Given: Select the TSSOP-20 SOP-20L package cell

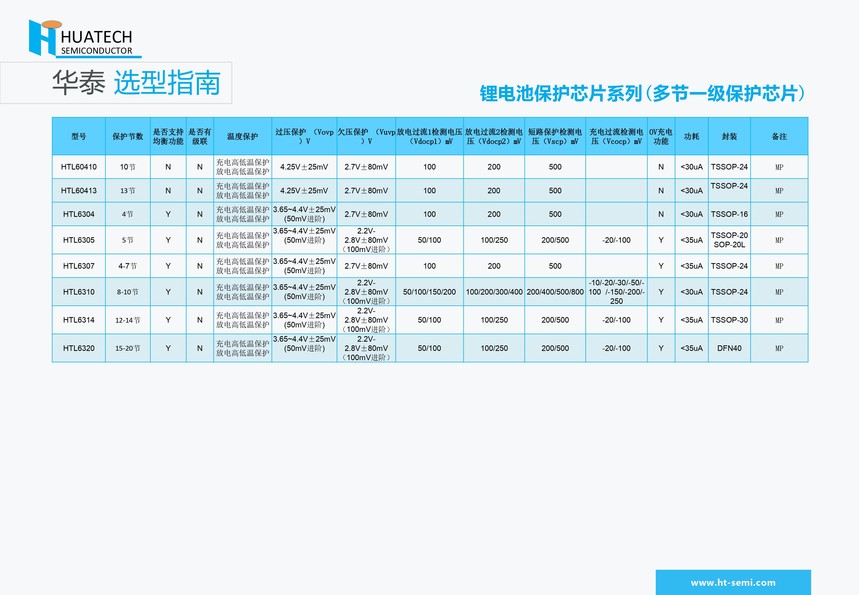Looking at the screenshot, I should (729, 240).
